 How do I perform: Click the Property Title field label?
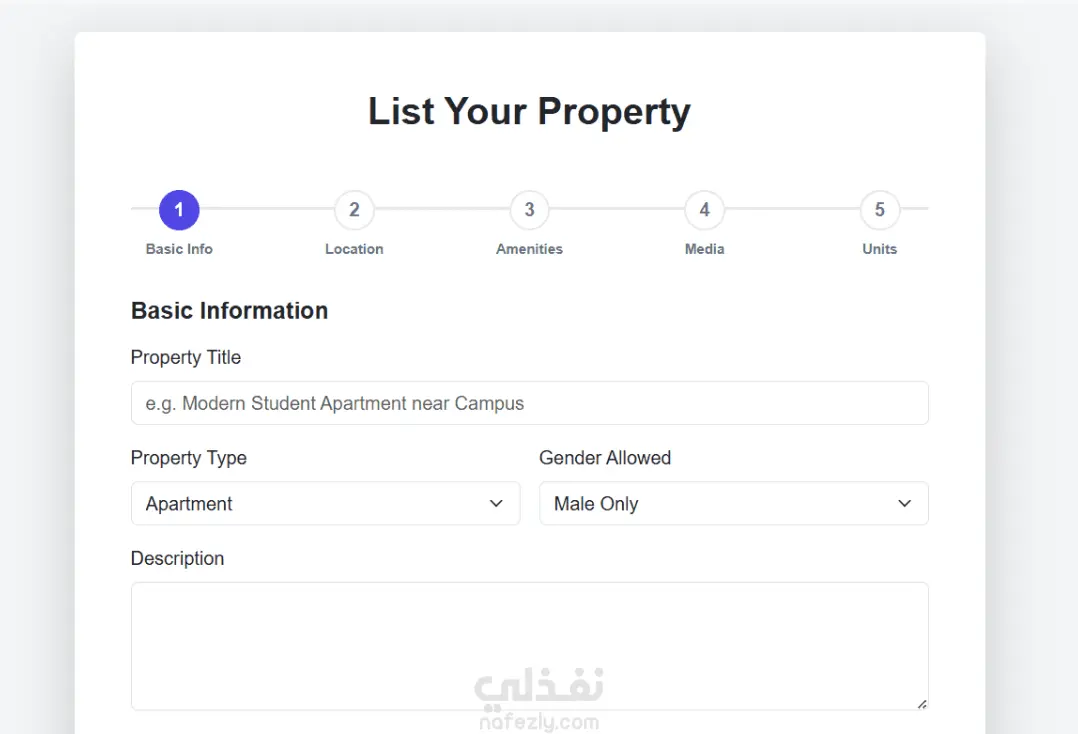pos(186,357)
